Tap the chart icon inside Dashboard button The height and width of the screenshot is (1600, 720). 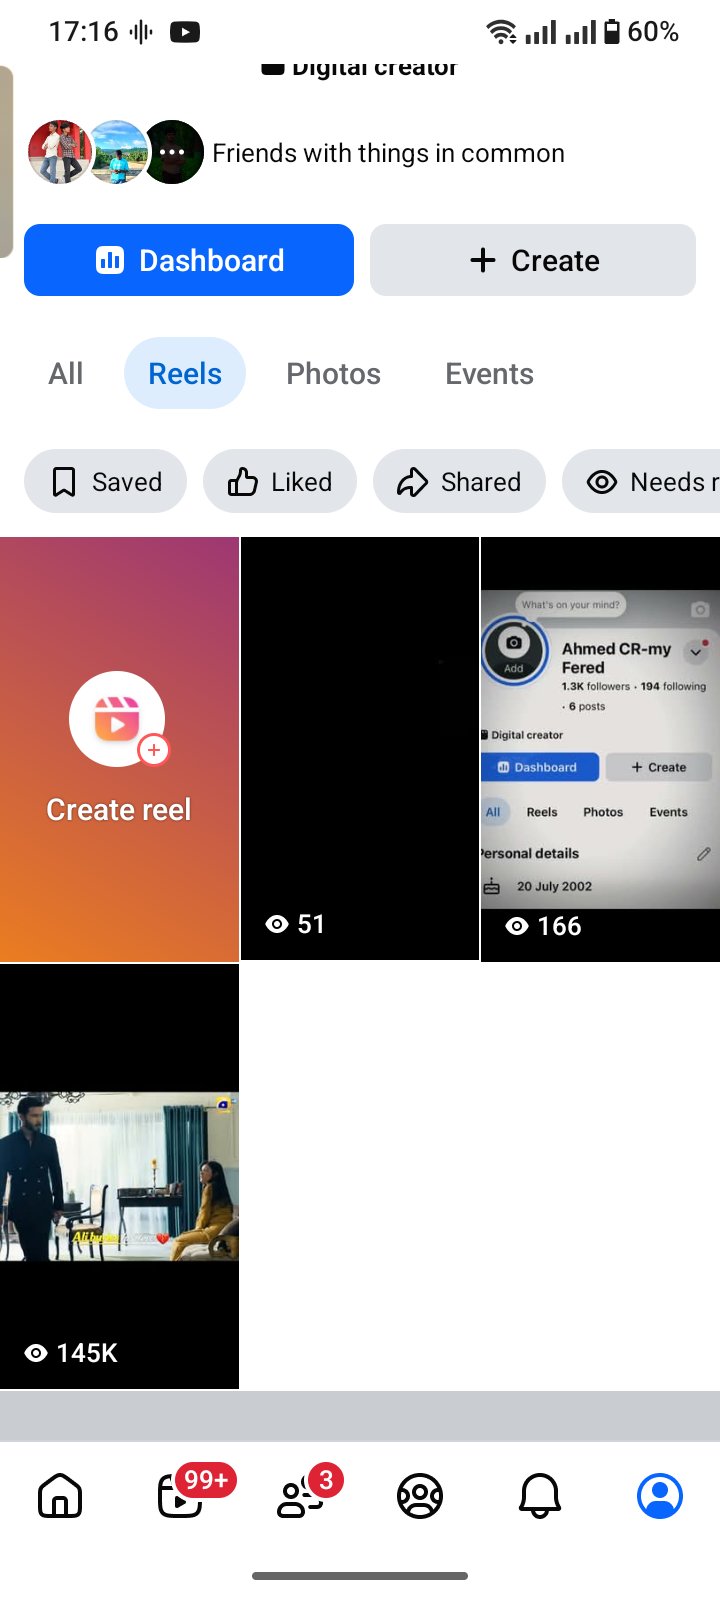(x=109, y=260)
